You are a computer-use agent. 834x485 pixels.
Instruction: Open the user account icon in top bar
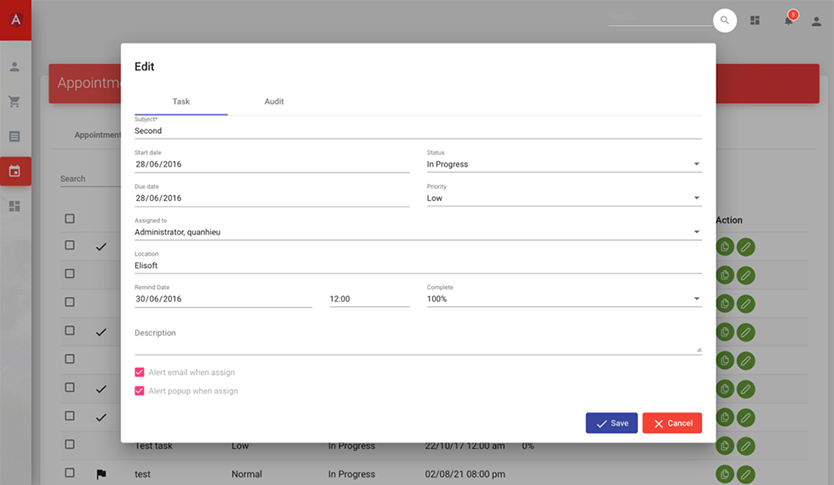coord(816,21)
